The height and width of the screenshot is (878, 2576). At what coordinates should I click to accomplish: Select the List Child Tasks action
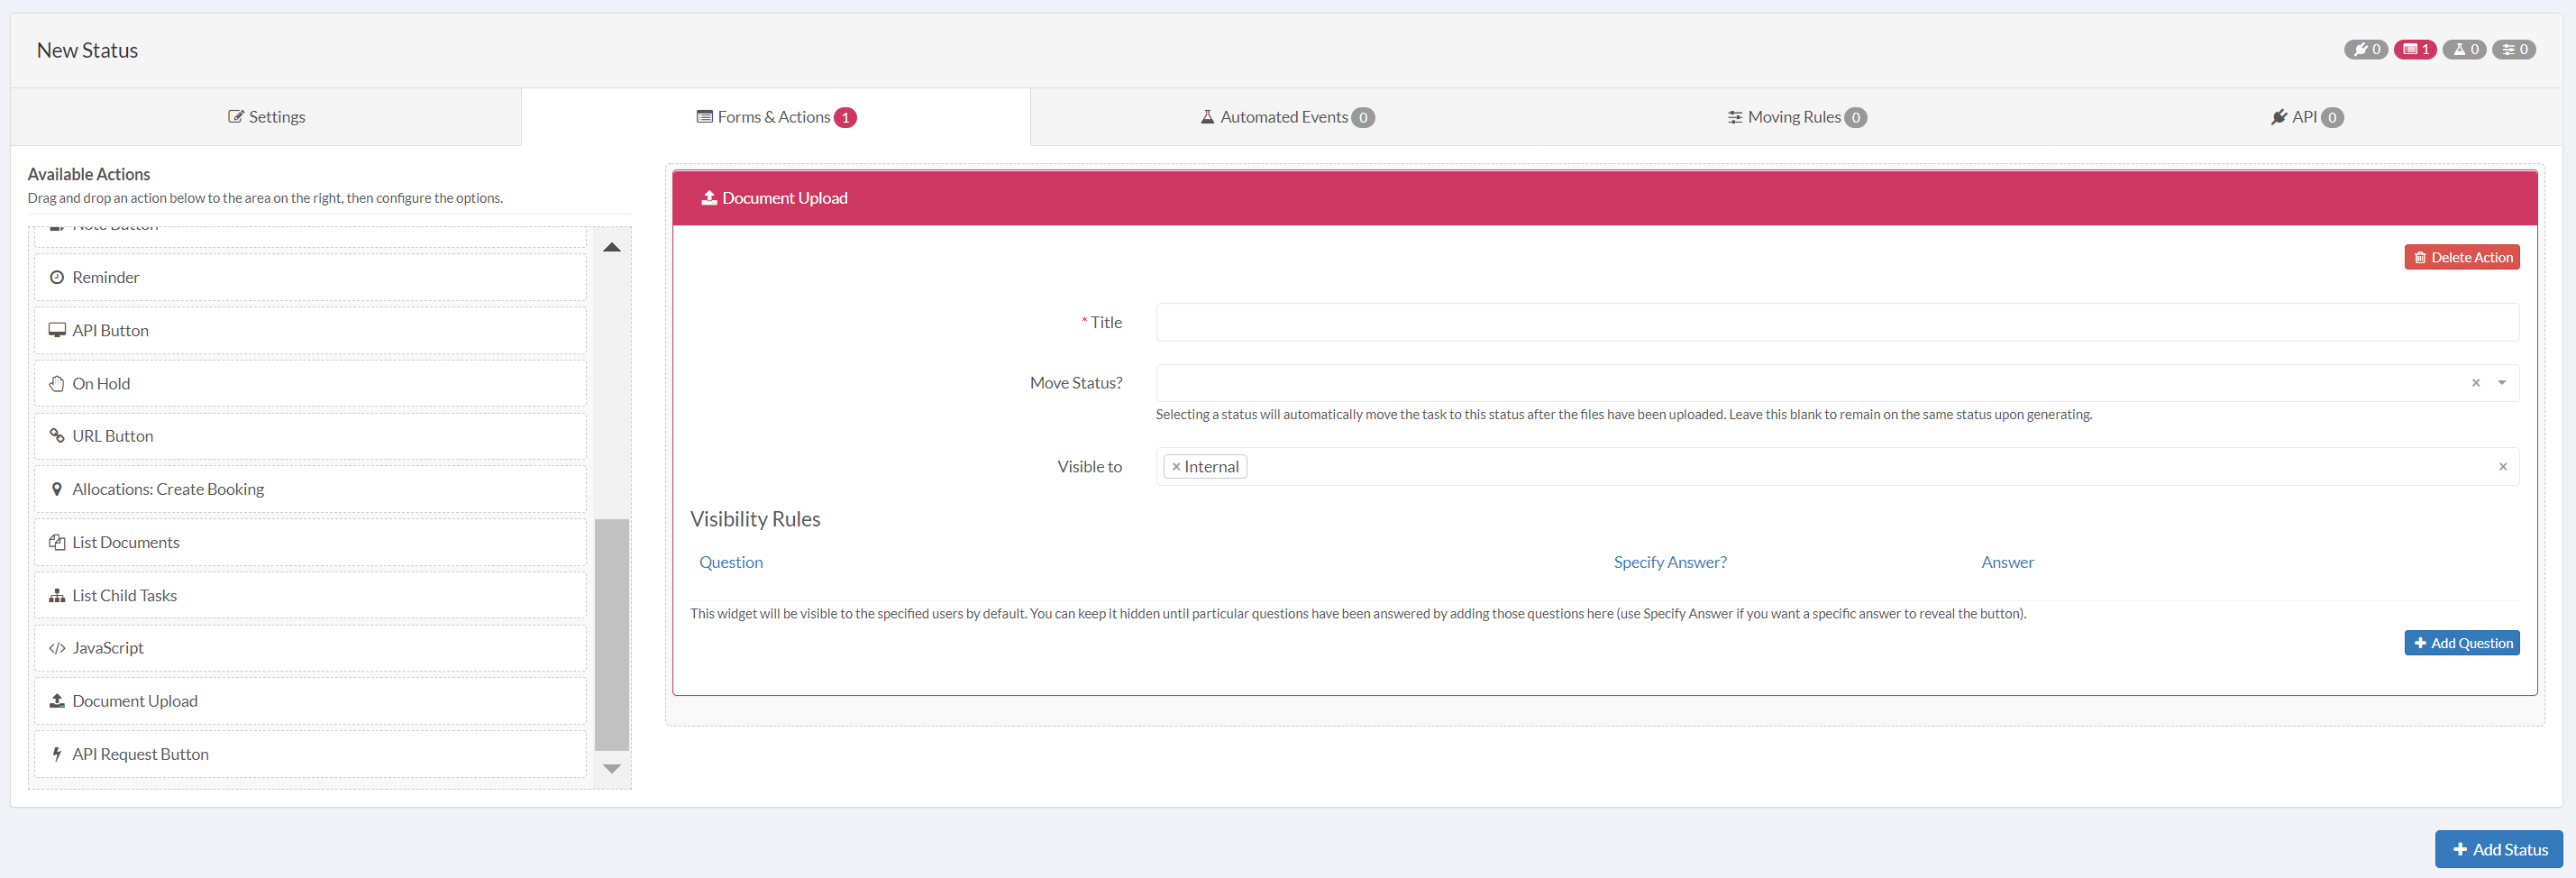(310, 595)
